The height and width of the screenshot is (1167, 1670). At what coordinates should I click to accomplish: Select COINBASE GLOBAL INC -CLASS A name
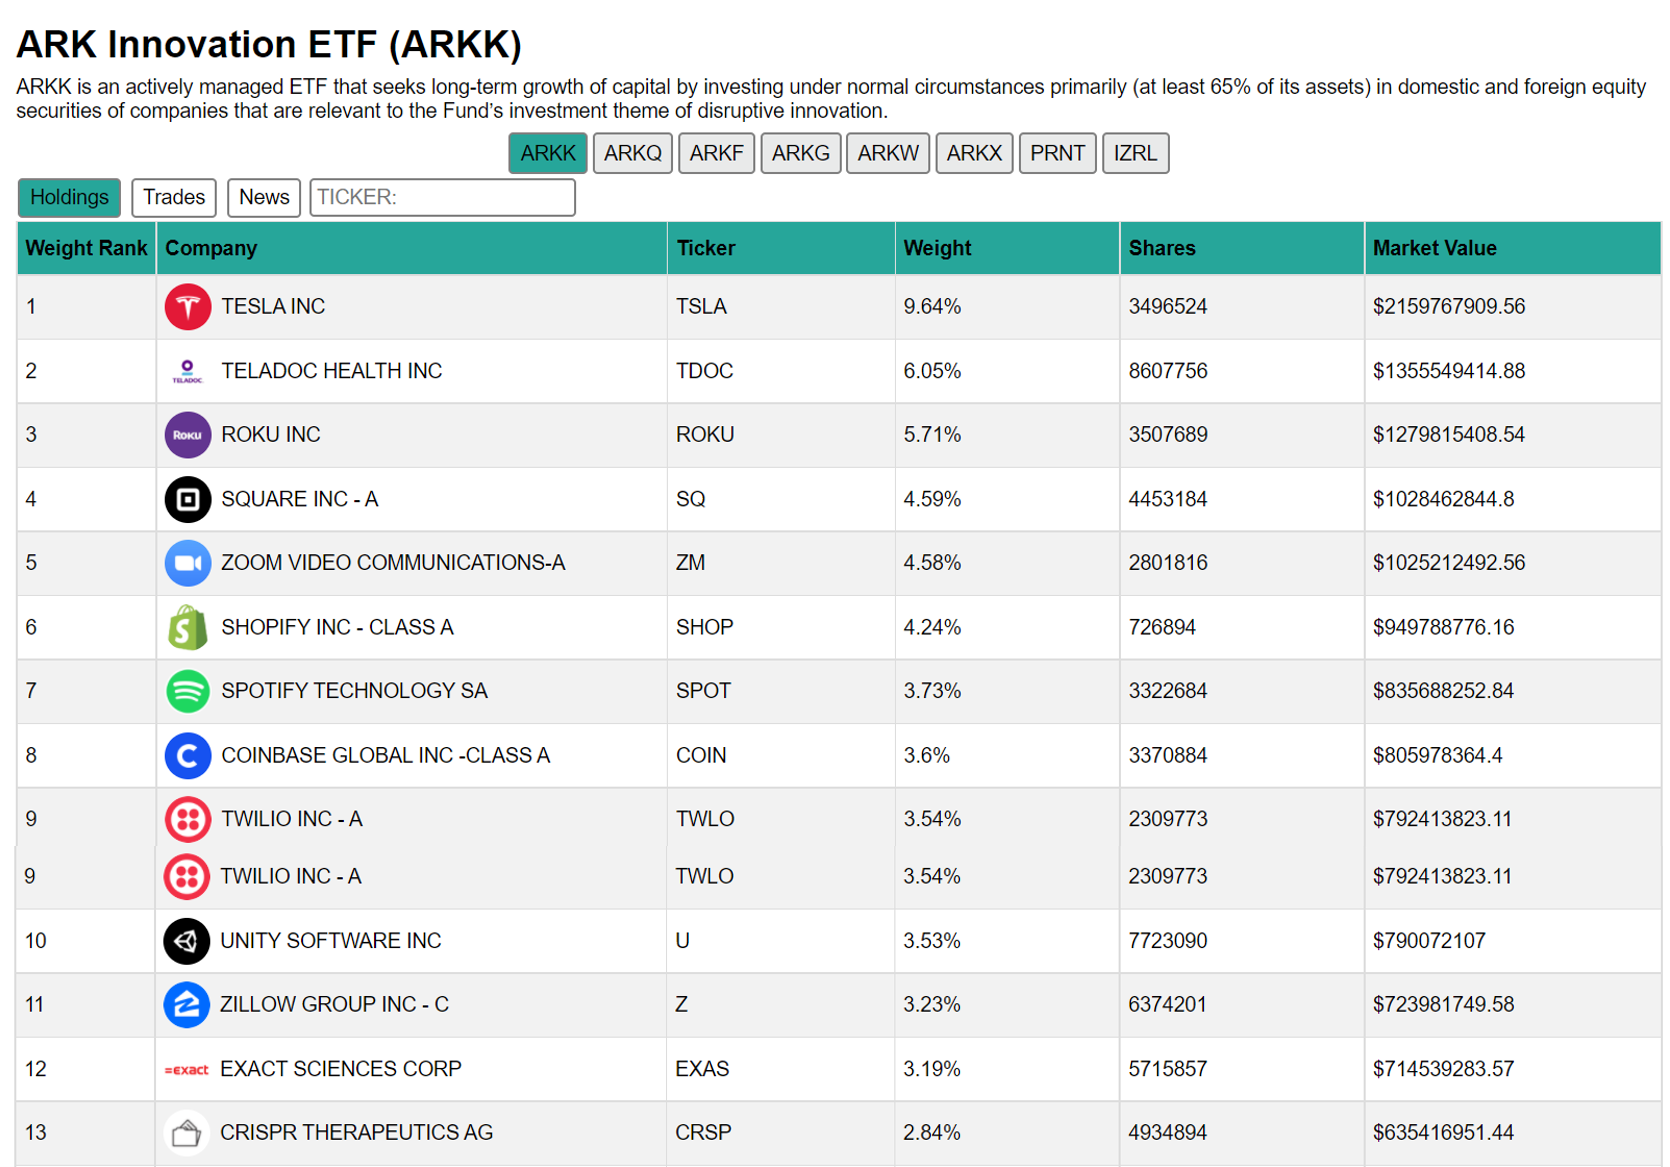point(385,756)
